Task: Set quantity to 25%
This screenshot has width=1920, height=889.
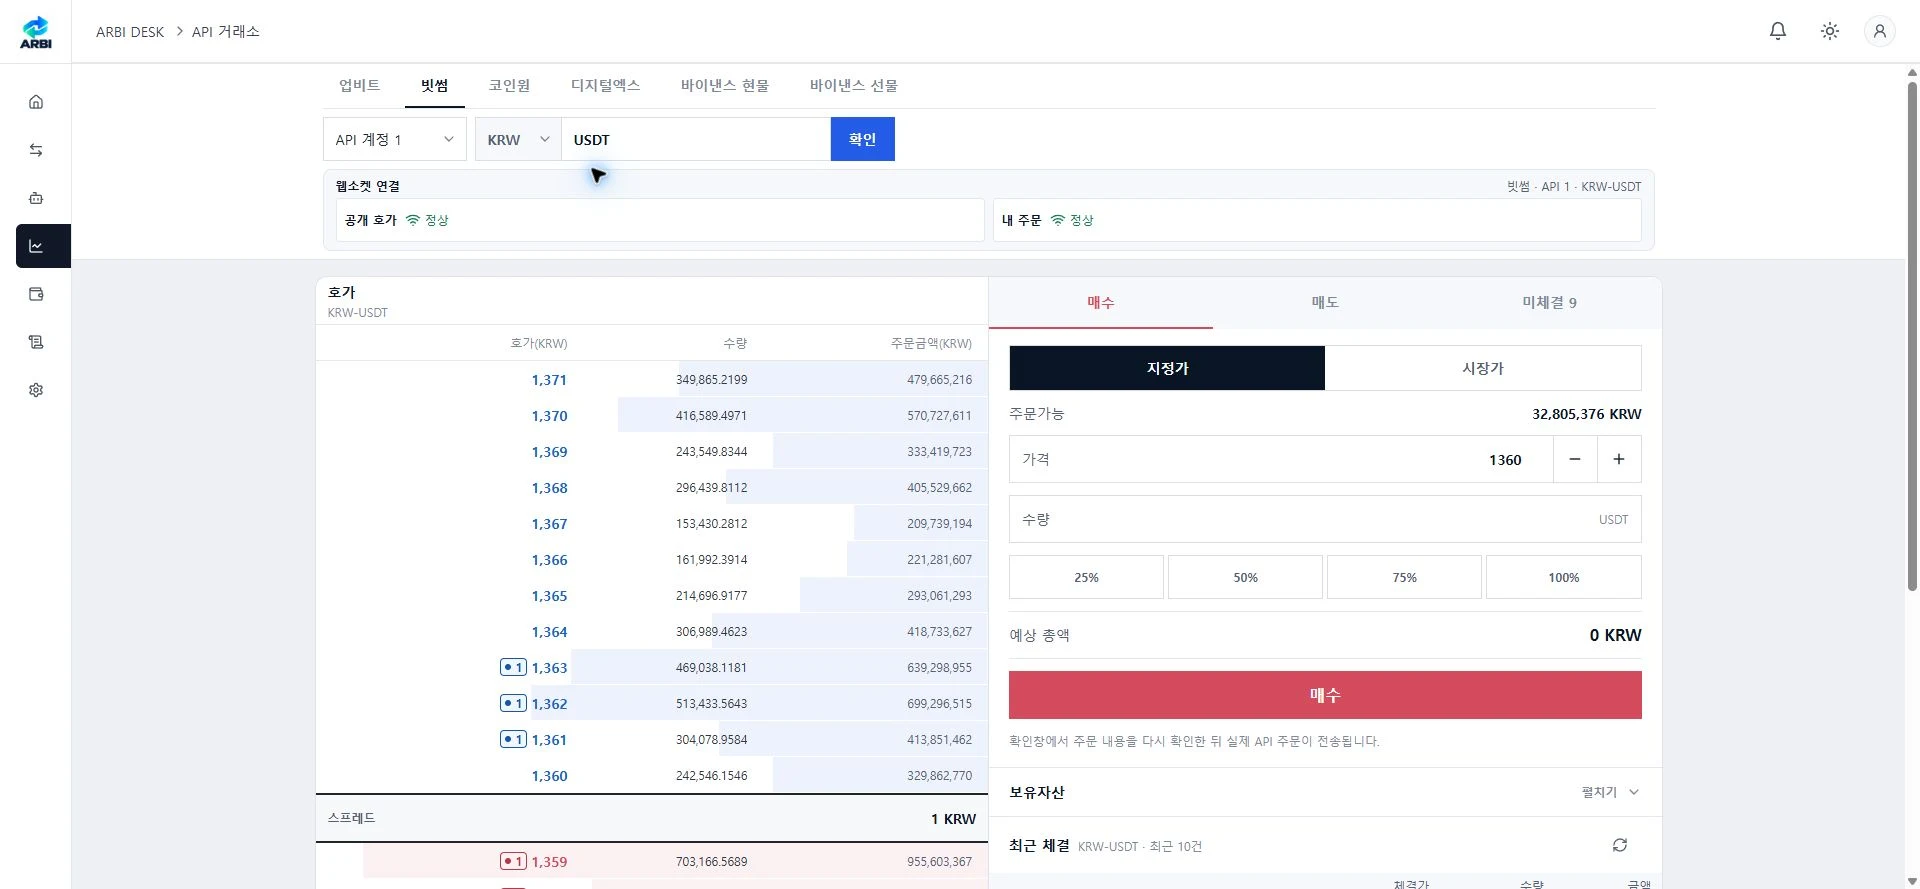Action: tap(1086, 577)
